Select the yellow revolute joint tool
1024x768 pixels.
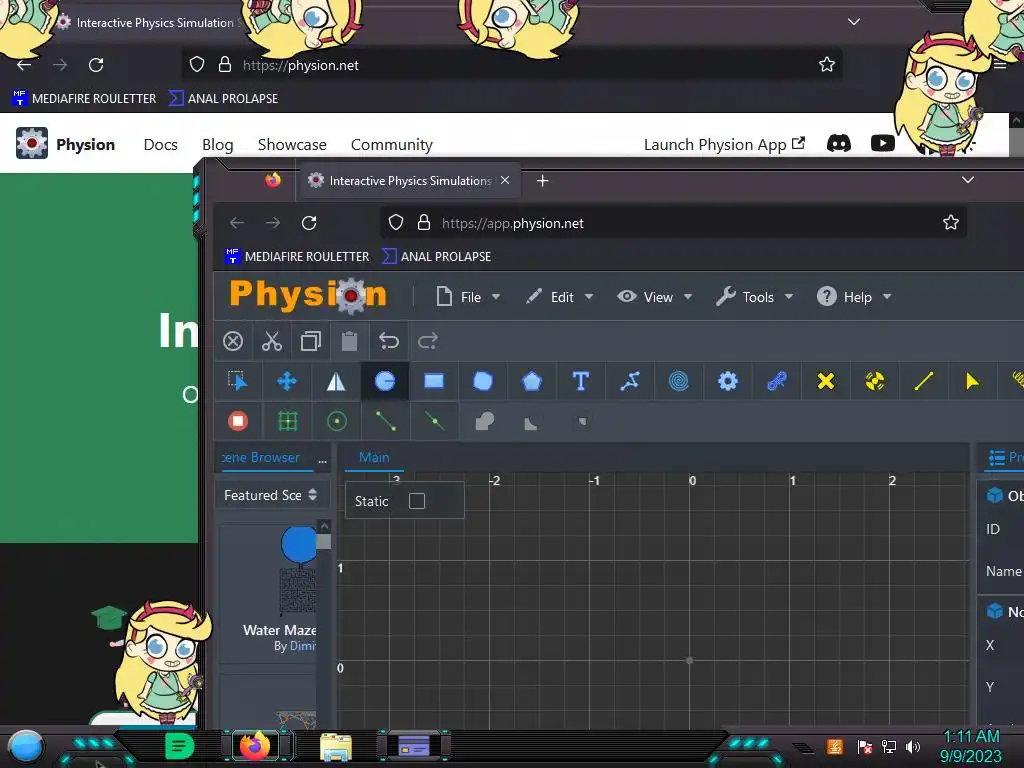(x=874, y=381)
